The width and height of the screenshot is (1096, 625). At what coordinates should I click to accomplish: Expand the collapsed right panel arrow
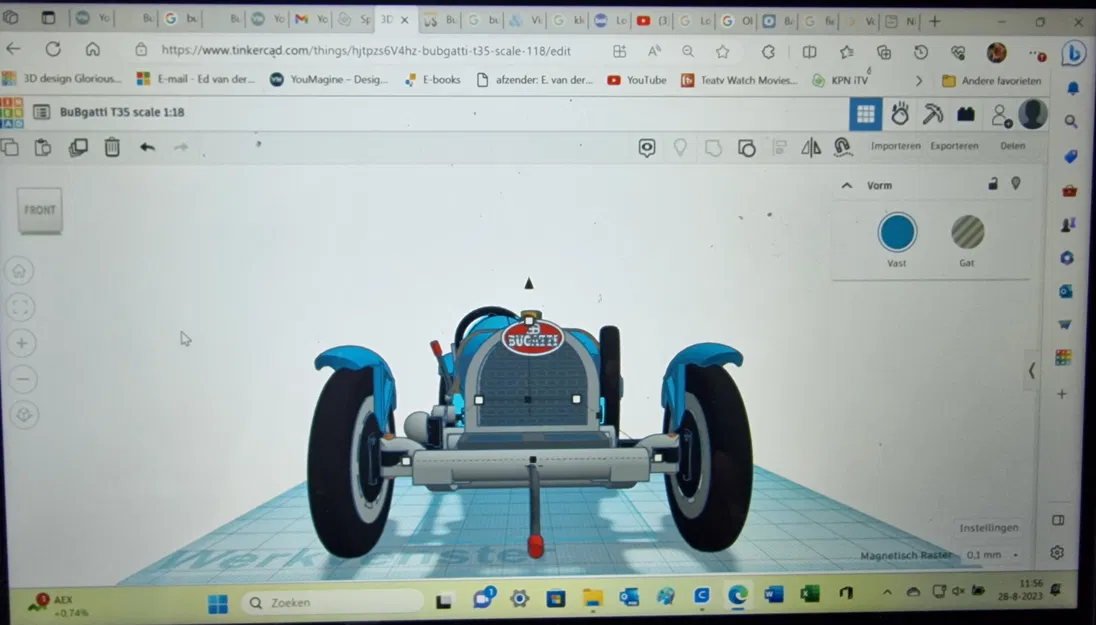(x=1031, y=371)
